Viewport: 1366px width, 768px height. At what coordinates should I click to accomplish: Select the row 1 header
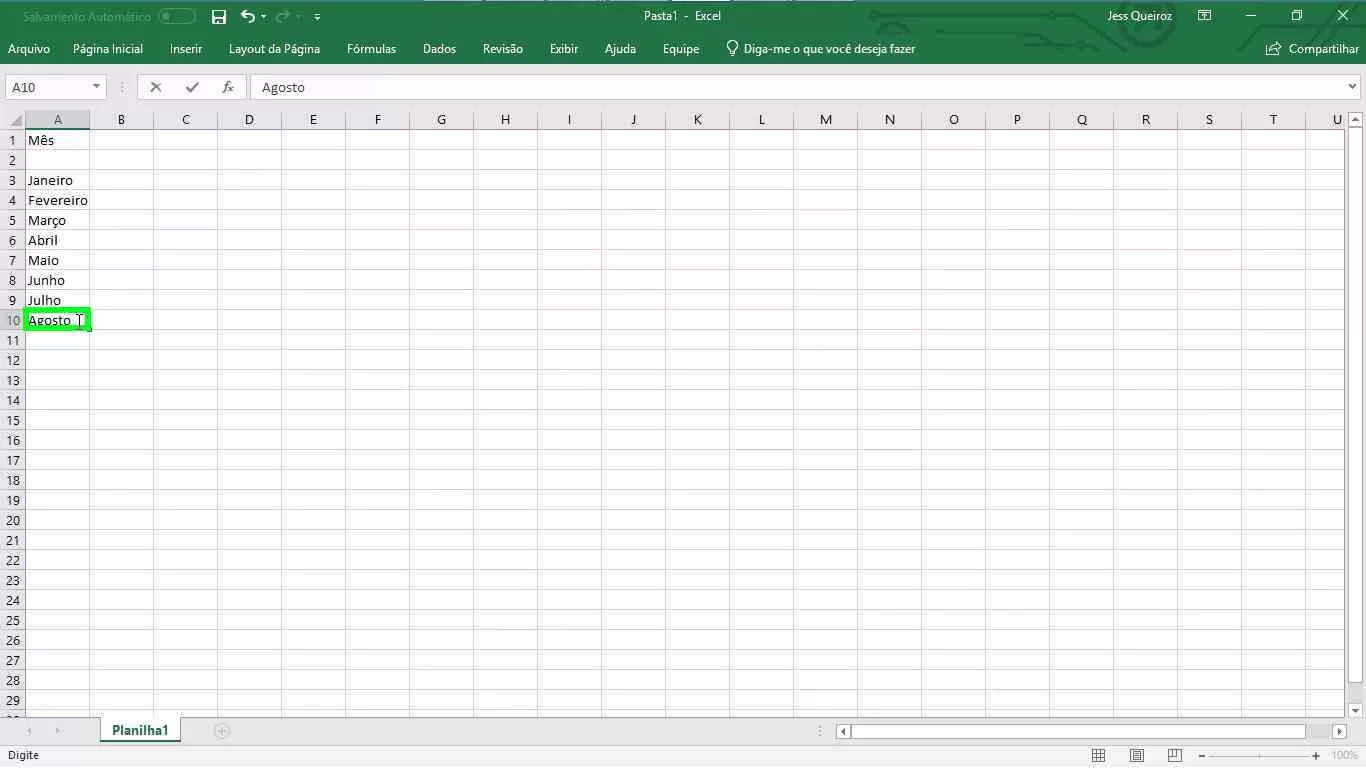click(13, 140)
